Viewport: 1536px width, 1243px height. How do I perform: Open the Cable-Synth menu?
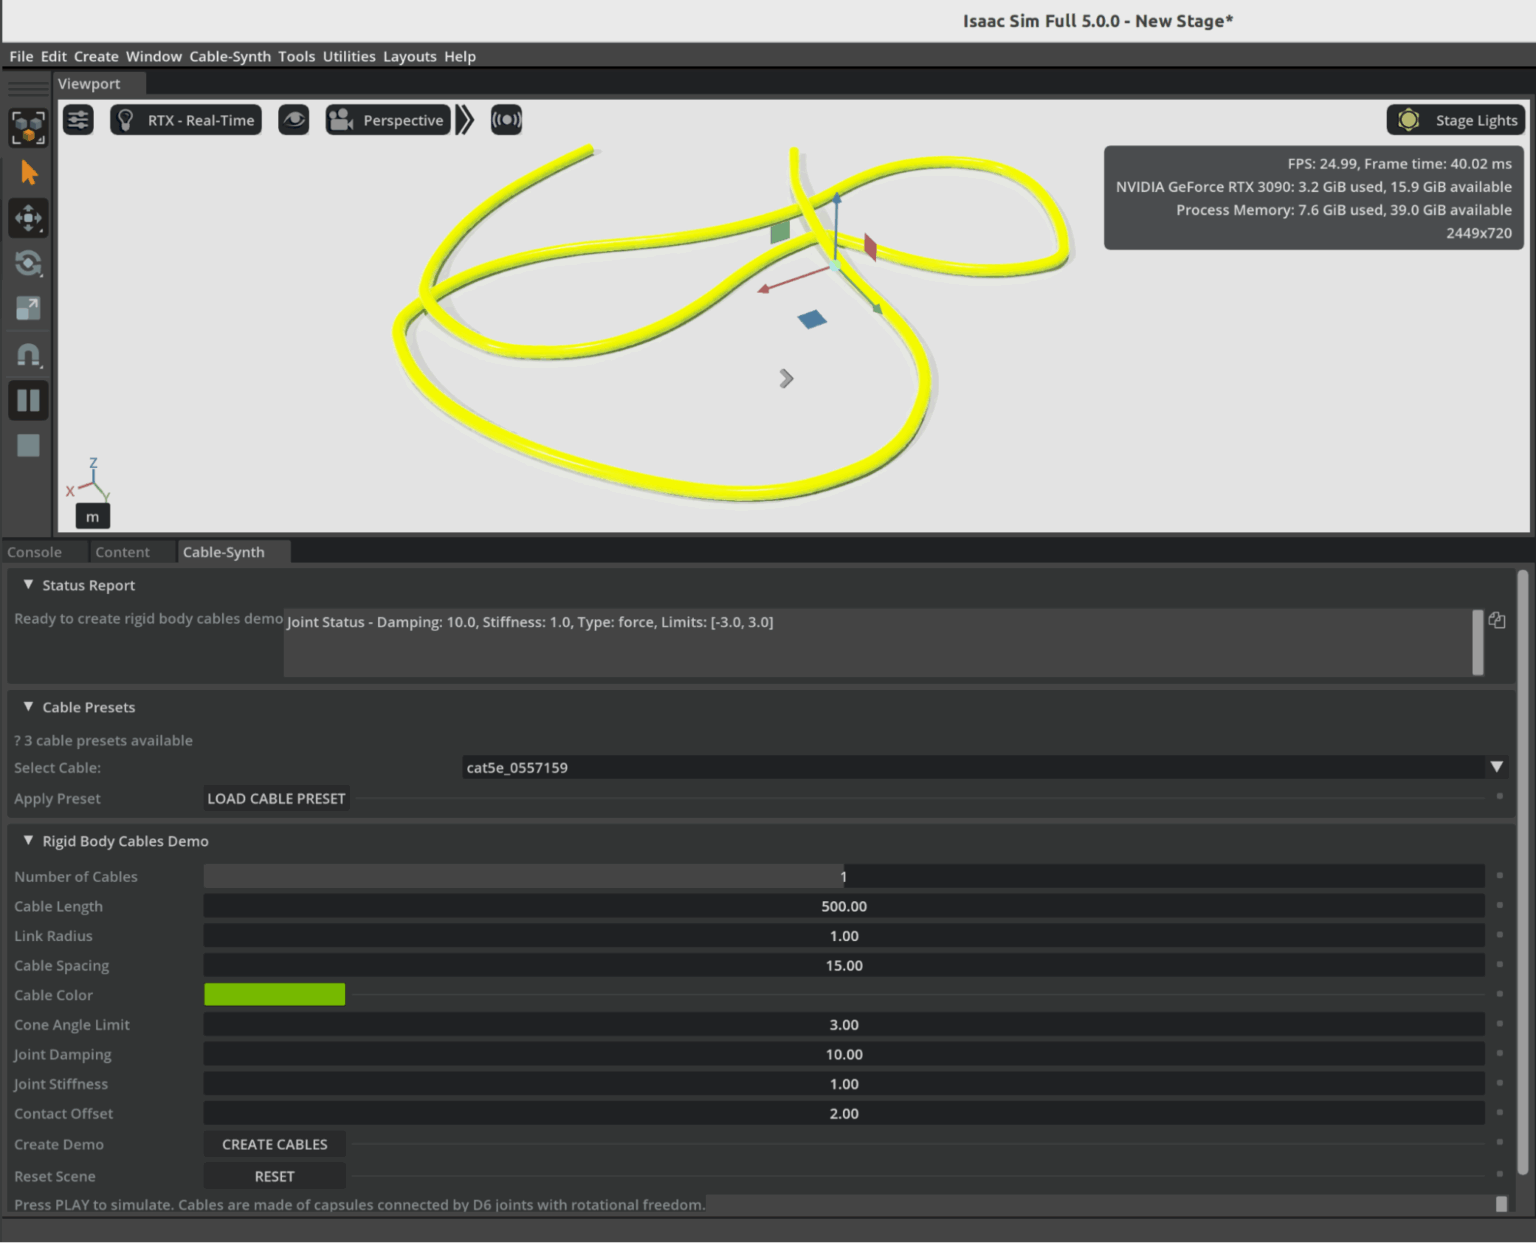click(x=230, y=56)
